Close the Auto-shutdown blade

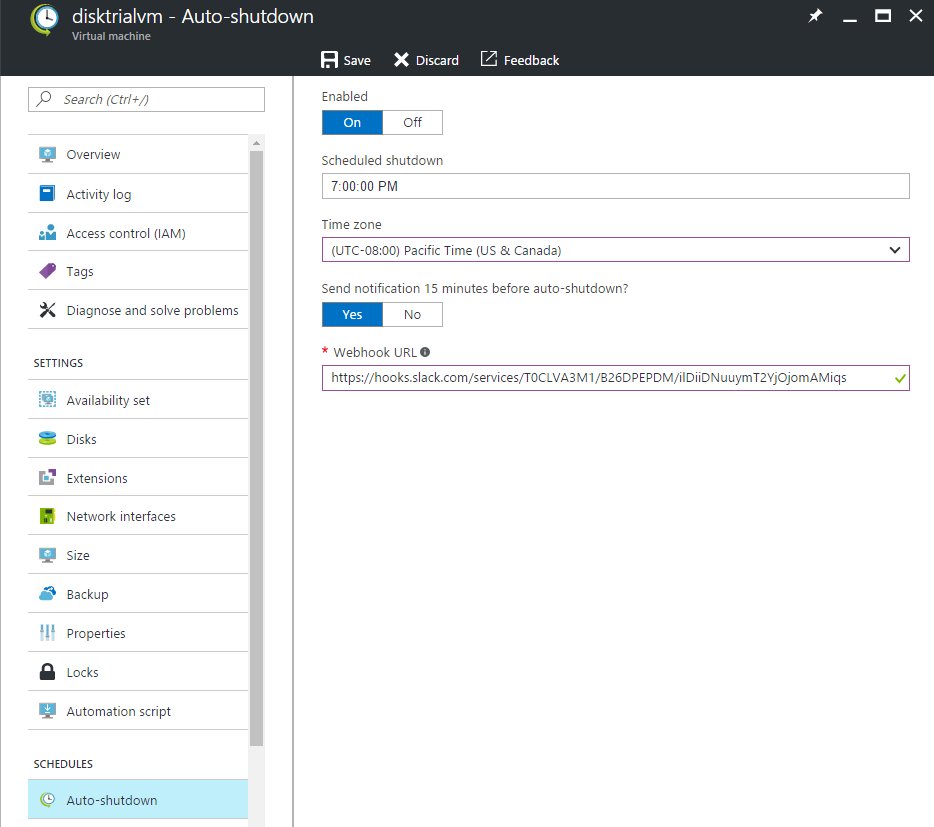[916, 16]
